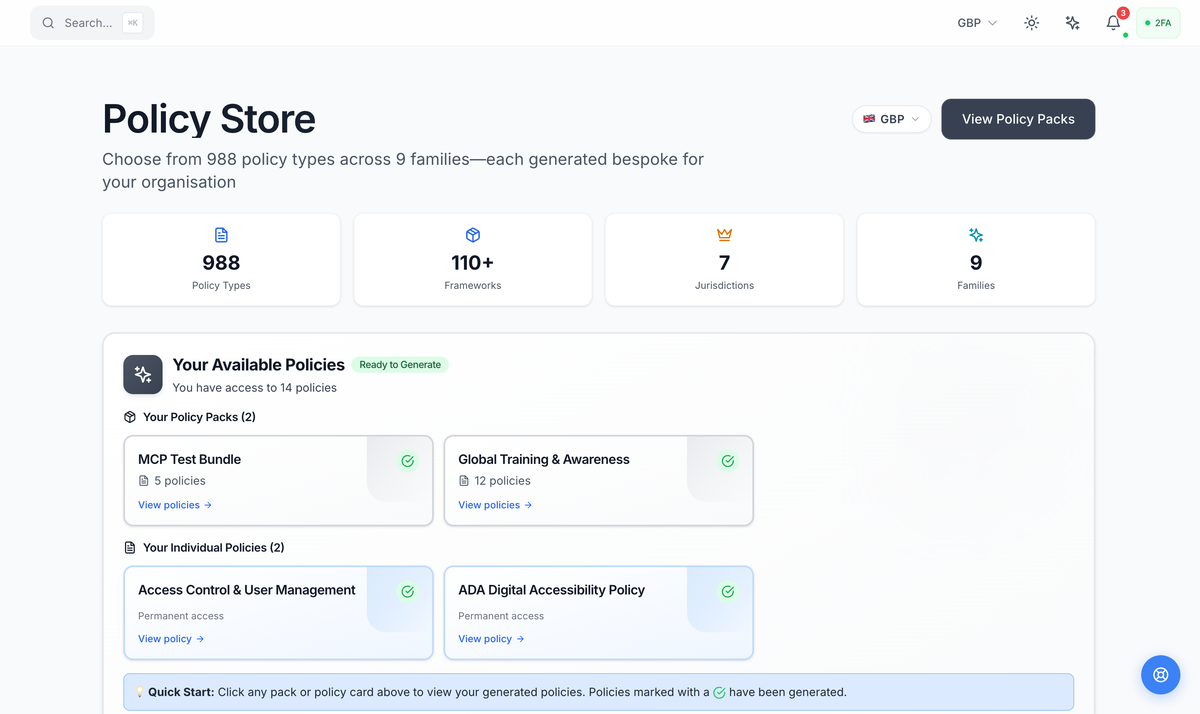This screenshot has height=714, width=1200.
Task: Open View policy for Access Control & User Management
Action: pyautogui.click(x=171, y=638)
